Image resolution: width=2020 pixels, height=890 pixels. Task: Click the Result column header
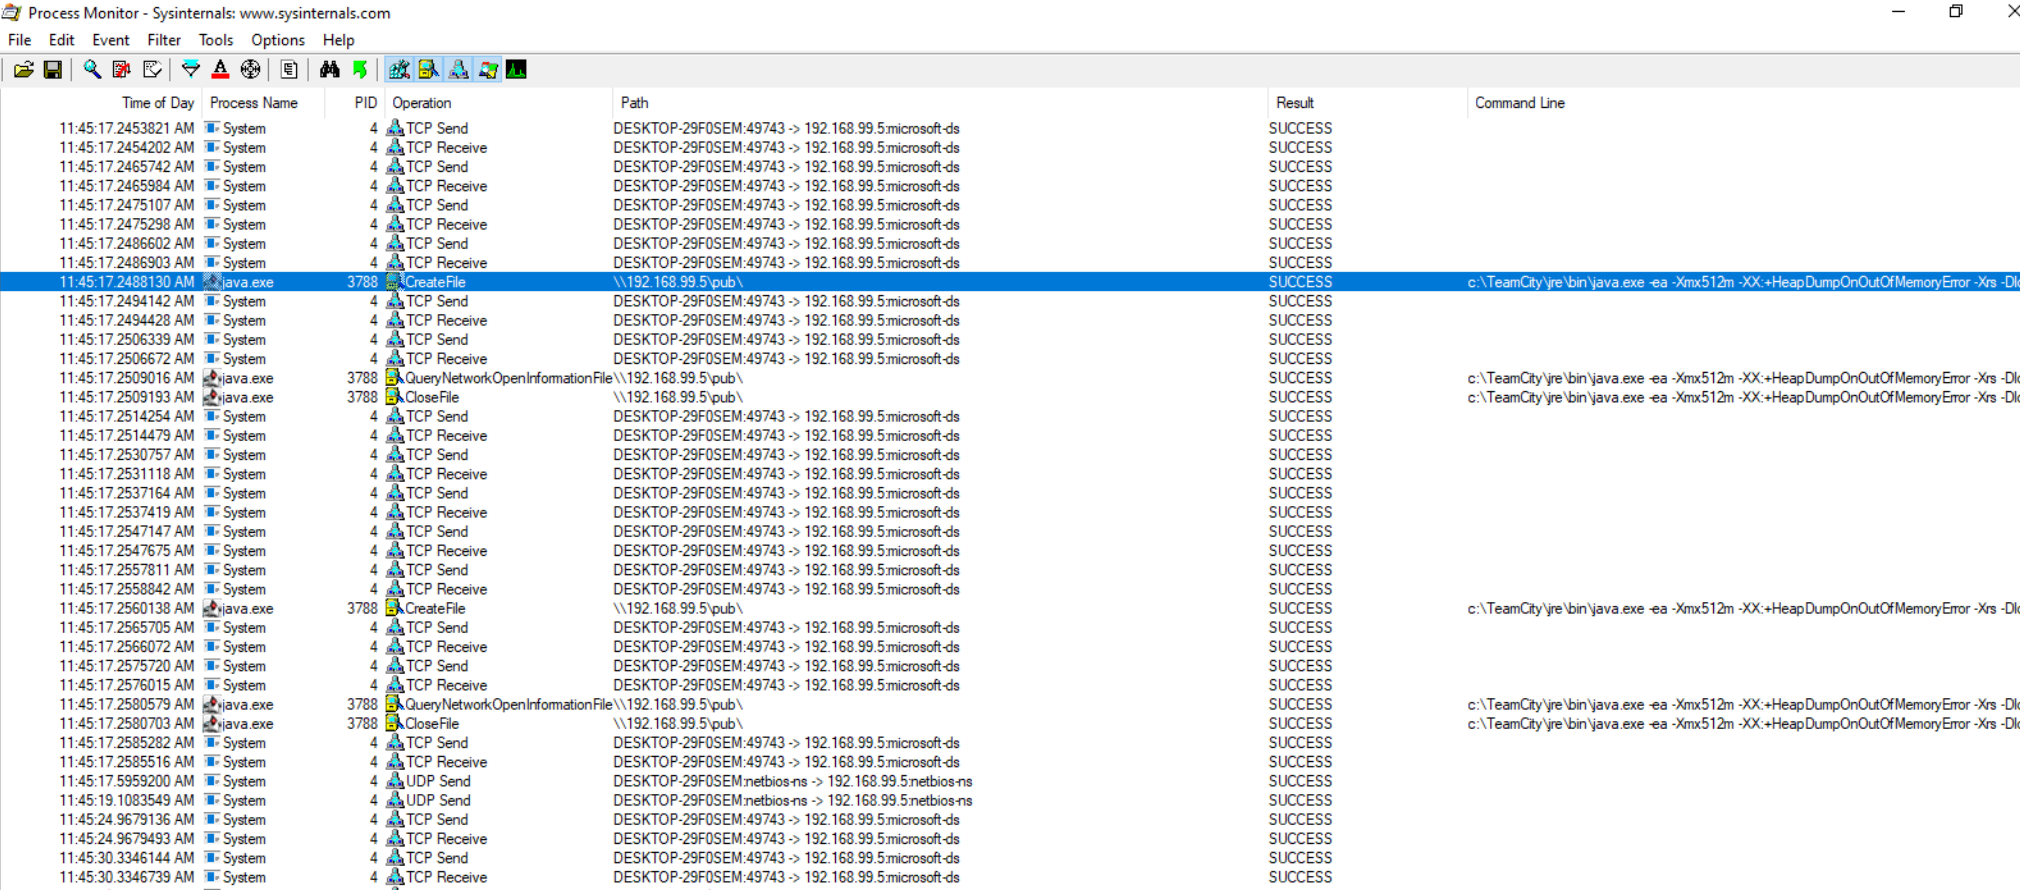[x=1367, y=103]
